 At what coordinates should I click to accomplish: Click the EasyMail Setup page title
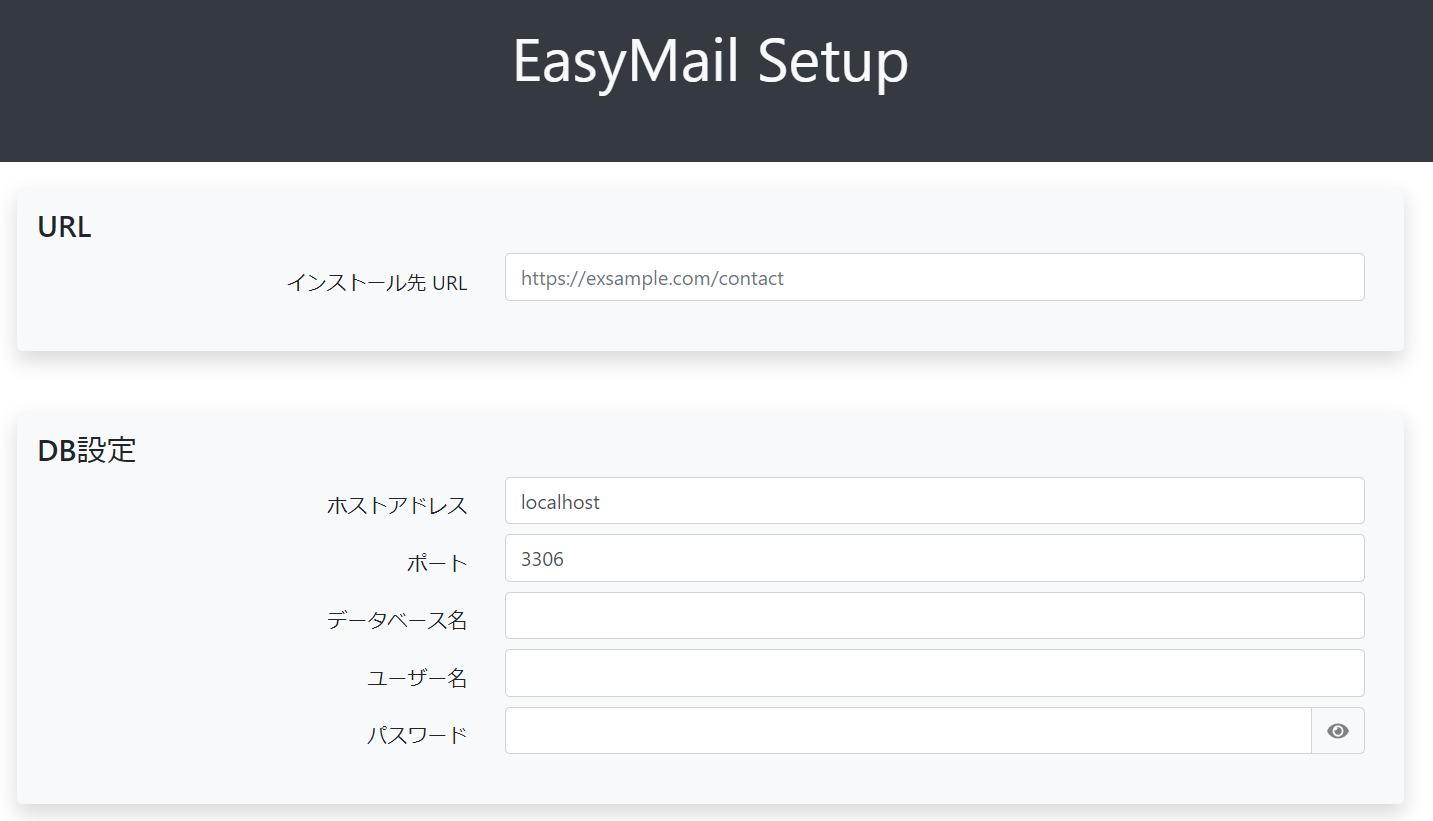(710, 62)
